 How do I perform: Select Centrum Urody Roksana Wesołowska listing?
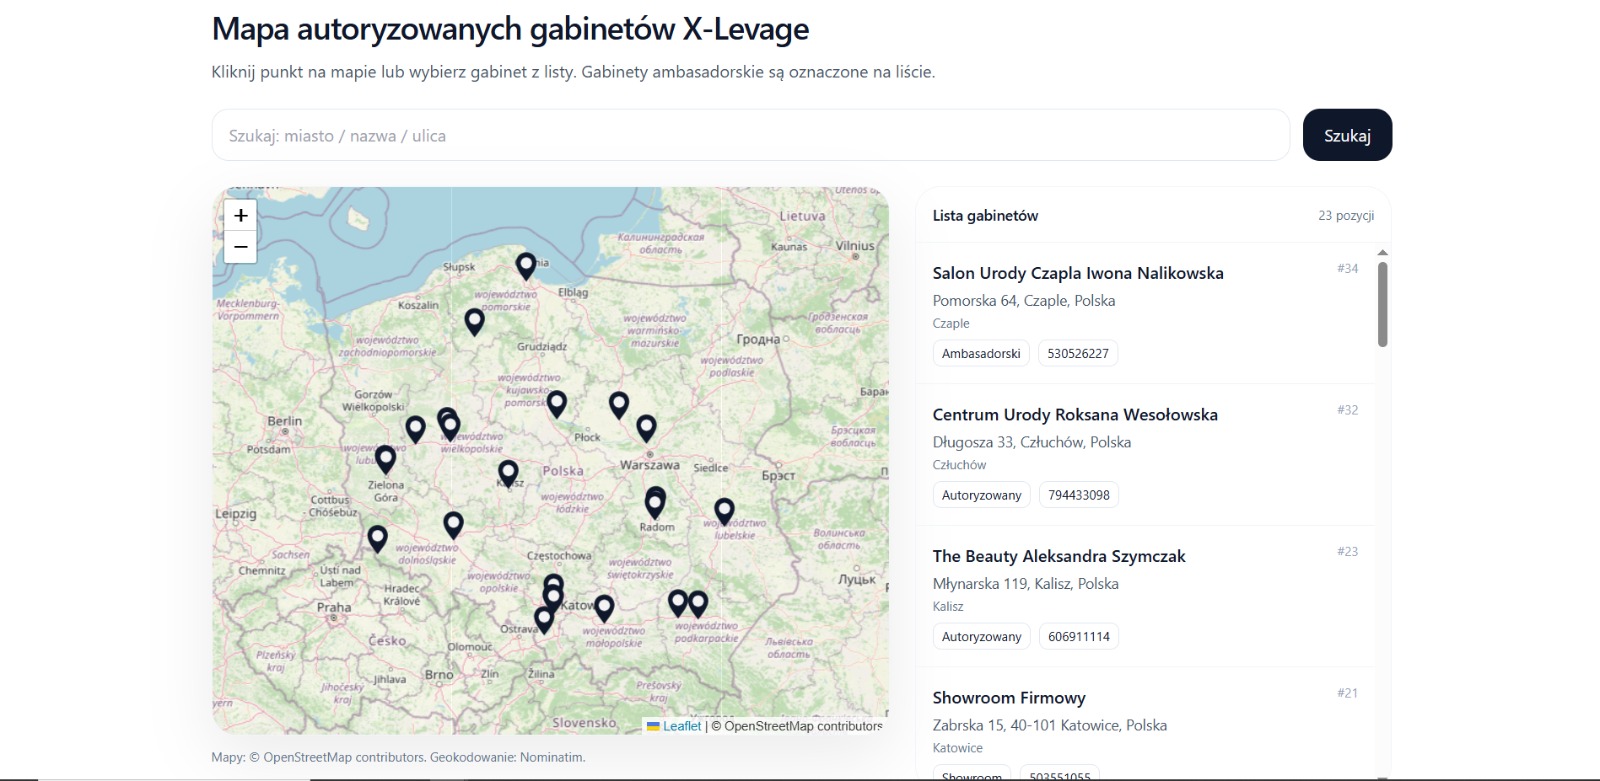pyautogui.click(x=1074, y=415)
